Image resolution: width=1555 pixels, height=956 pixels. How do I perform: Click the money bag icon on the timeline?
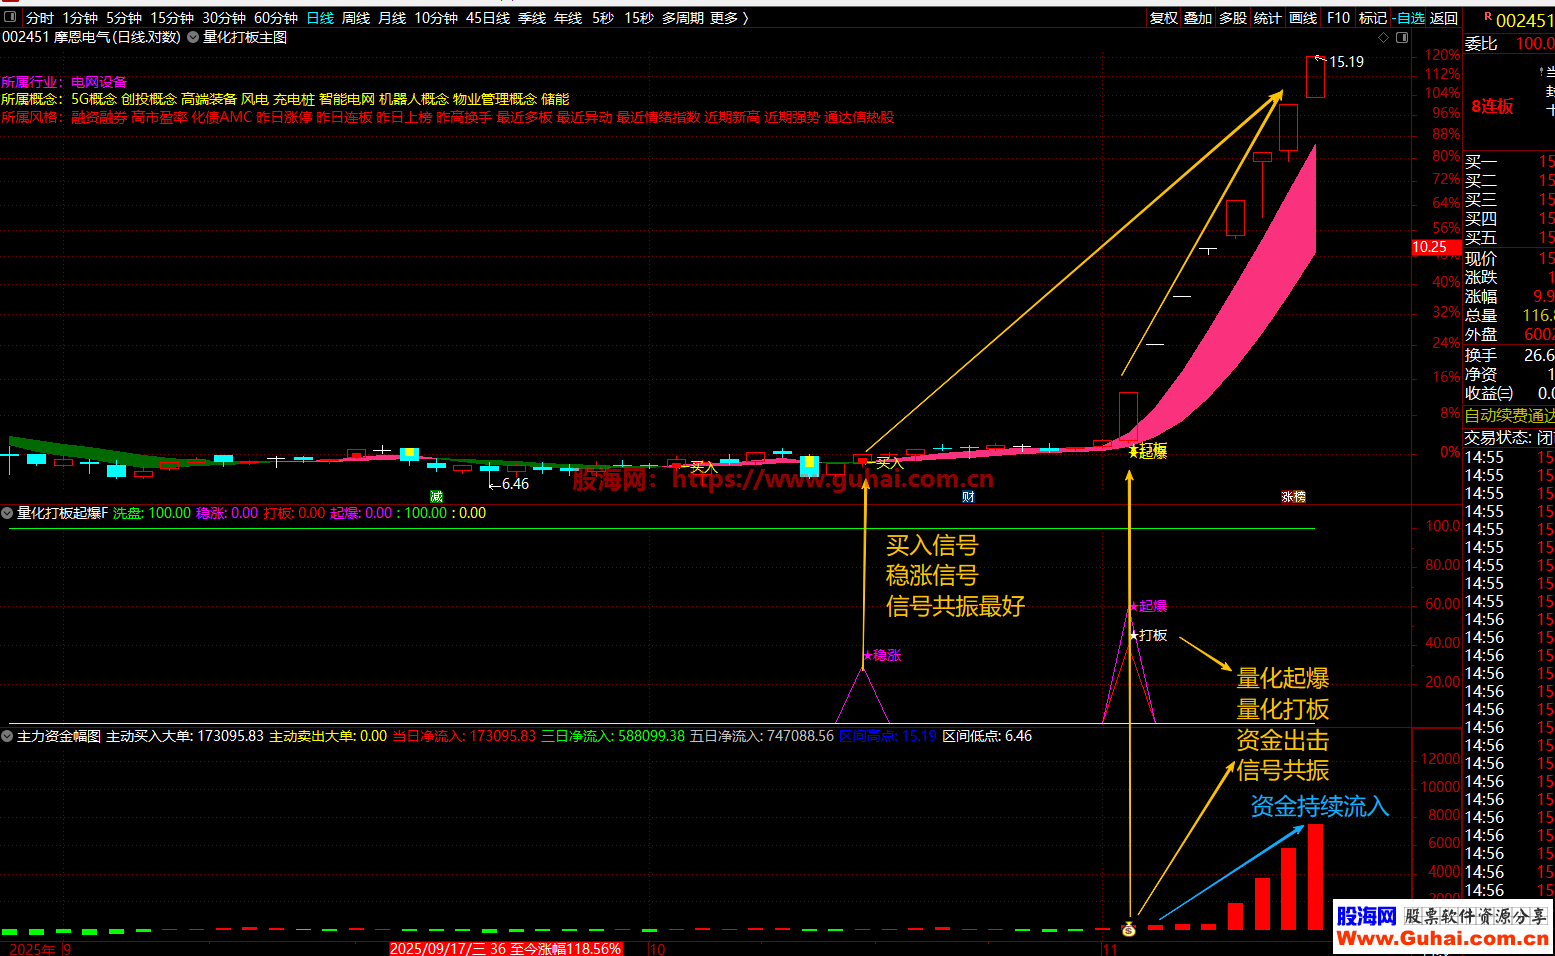1129,929
